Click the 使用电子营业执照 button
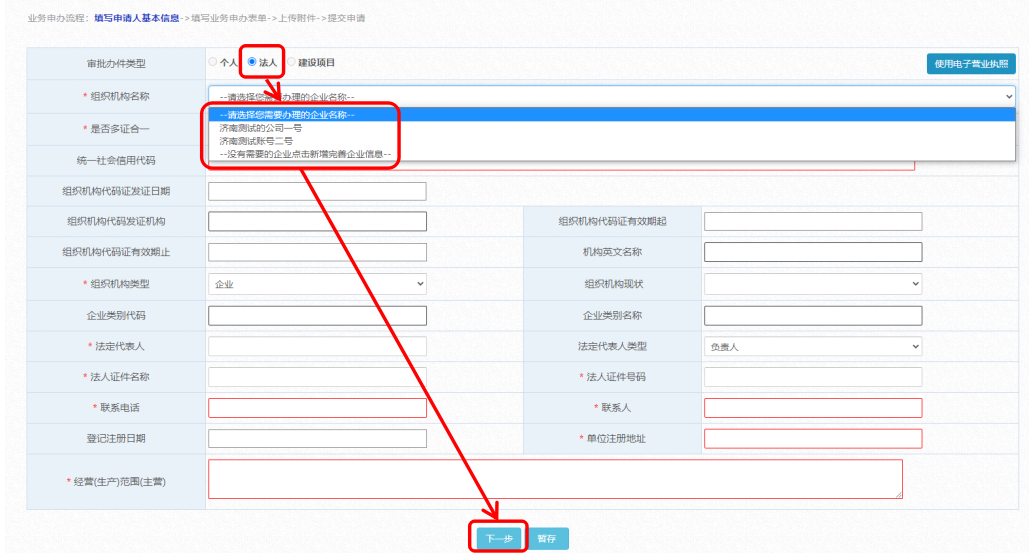The image size is (1029, 553). (x=971, y=64)
